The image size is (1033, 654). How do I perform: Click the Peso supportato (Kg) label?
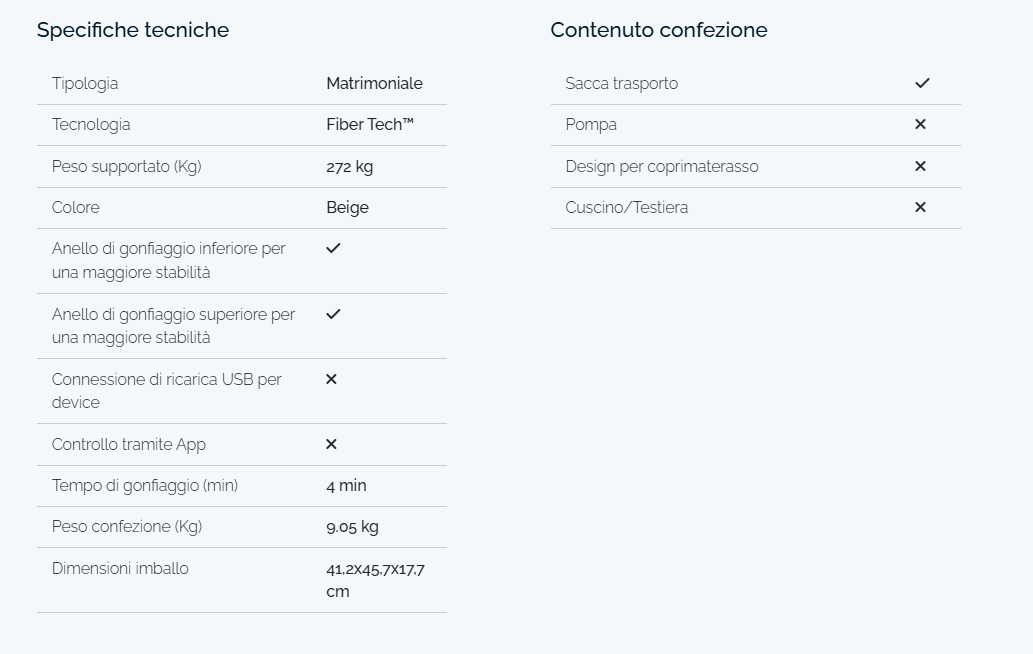[126, 167]
